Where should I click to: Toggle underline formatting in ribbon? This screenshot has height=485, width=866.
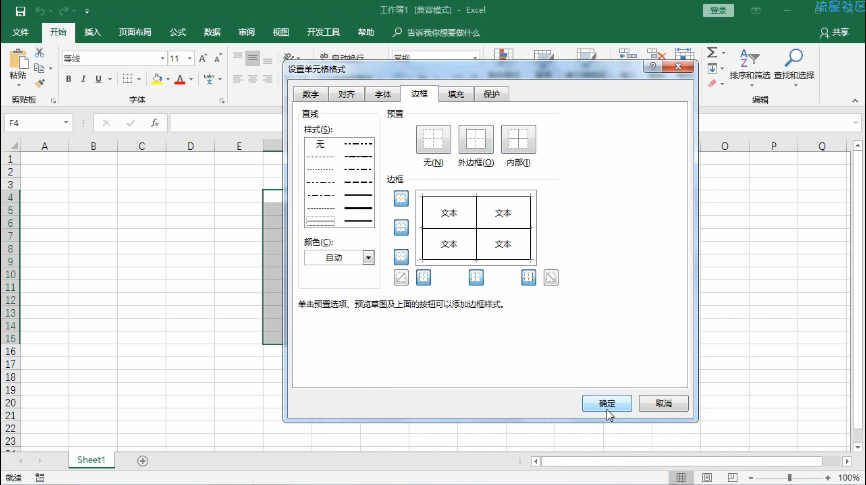(98, 79)
